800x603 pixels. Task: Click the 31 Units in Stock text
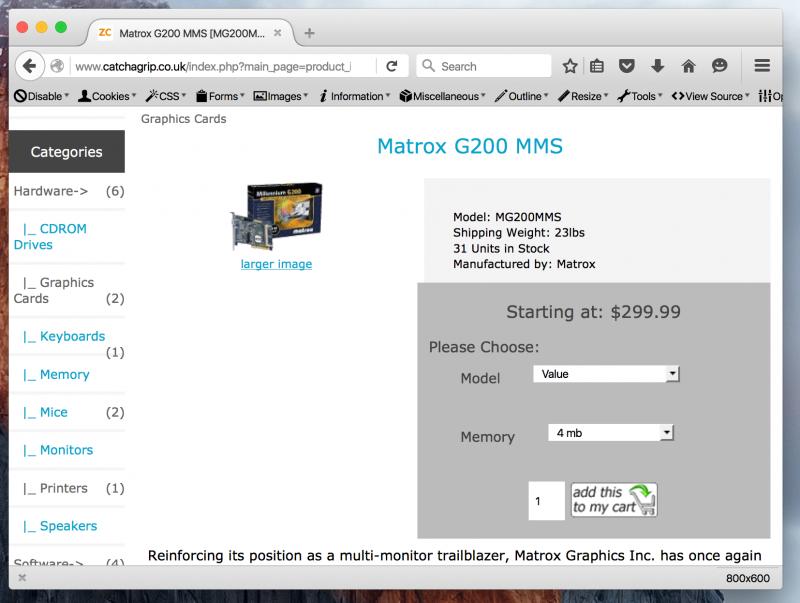coord(501,248)
